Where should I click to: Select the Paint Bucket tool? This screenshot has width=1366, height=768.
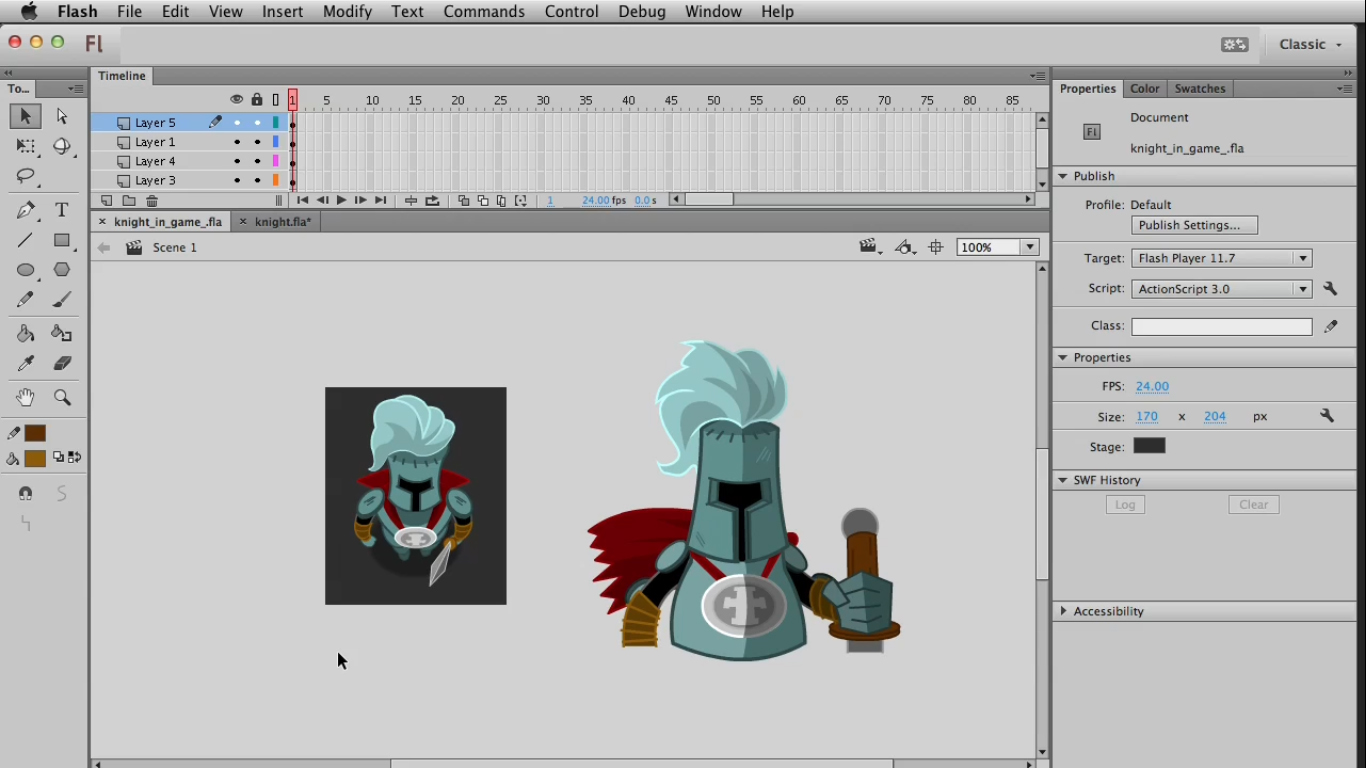coord(25,333)
